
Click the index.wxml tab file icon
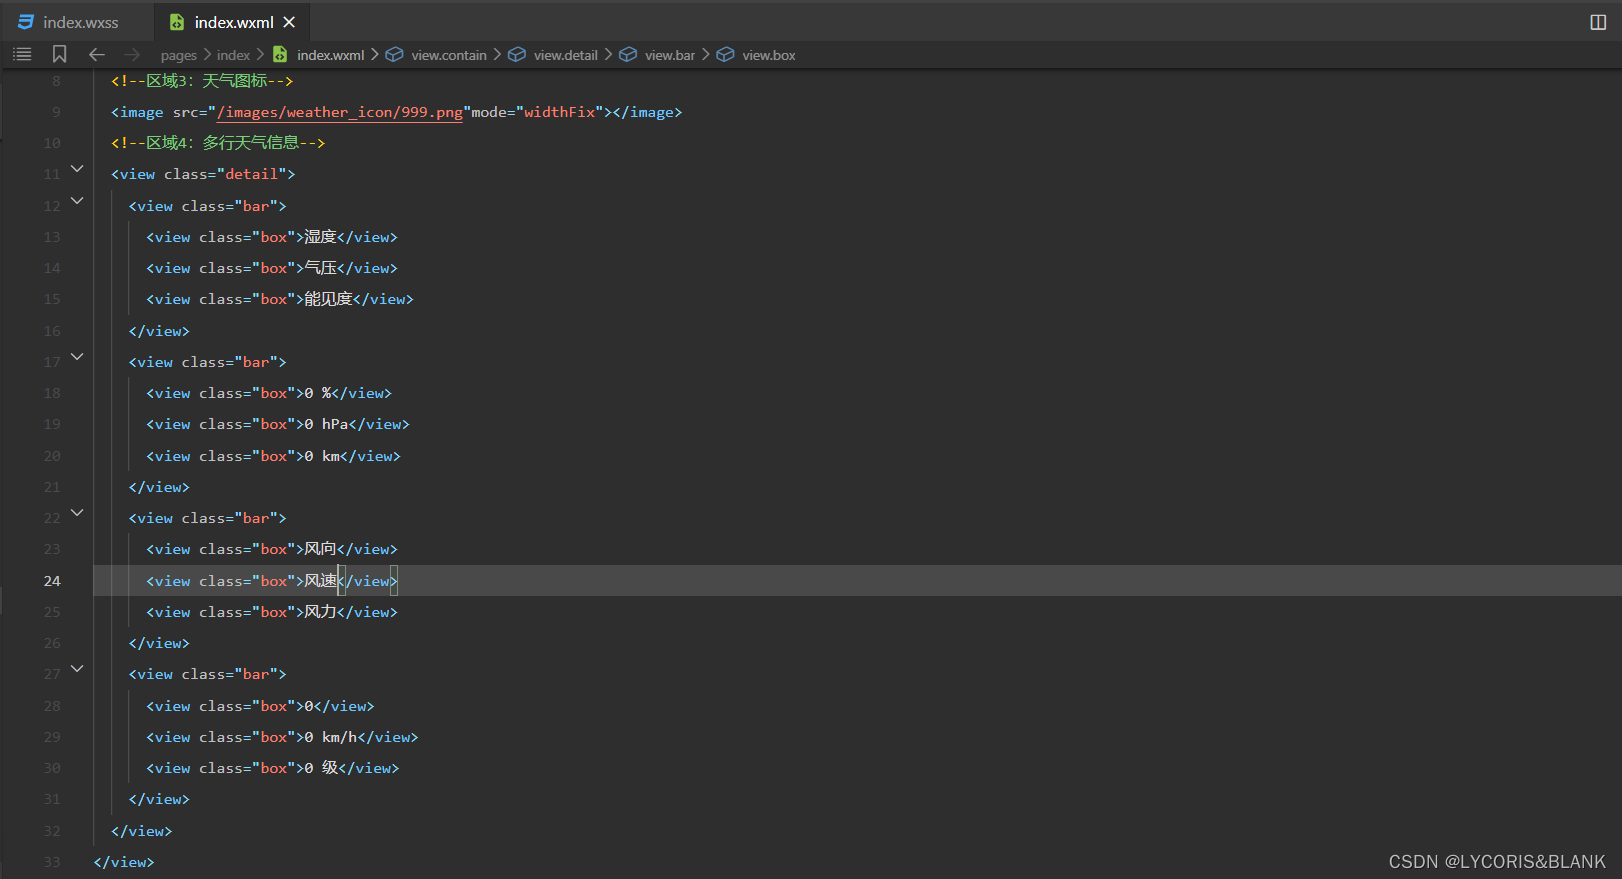coord(177,22)
